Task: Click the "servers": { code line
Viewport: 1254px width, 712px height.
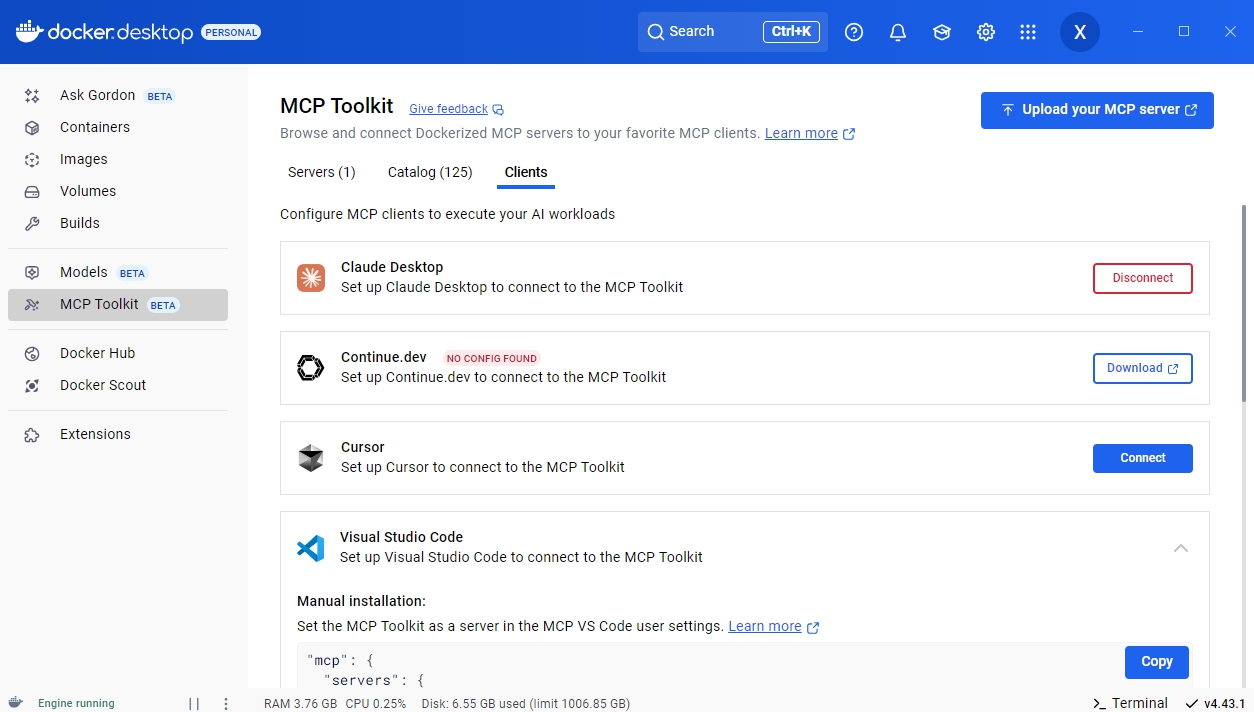Action: coord(375,681)
